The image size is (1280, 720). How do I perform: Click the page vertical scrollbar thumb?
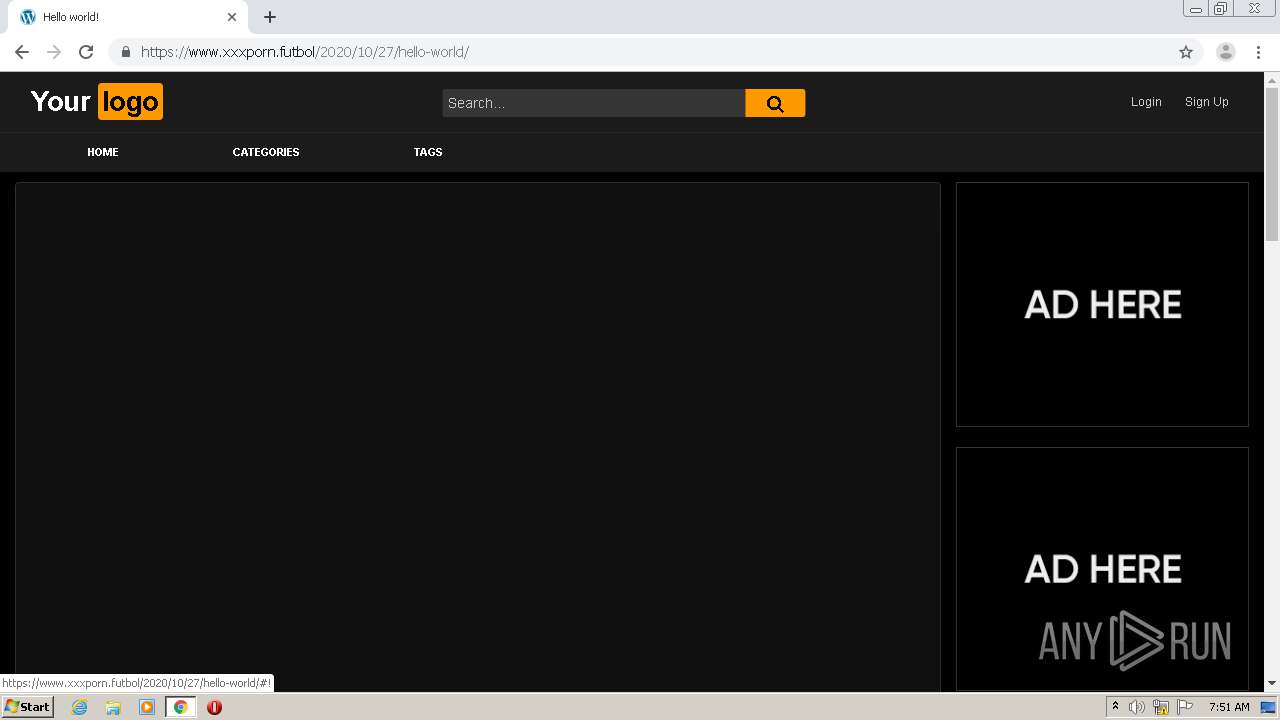click(x=1272, y=164)
